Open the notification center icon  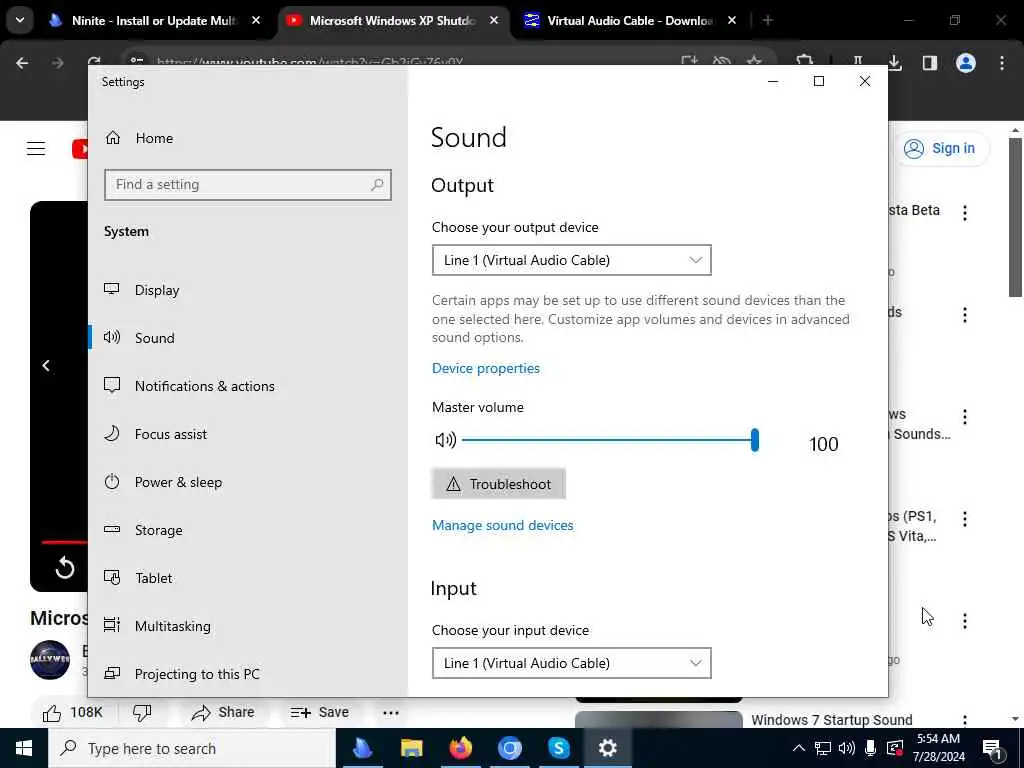[993, 749]
